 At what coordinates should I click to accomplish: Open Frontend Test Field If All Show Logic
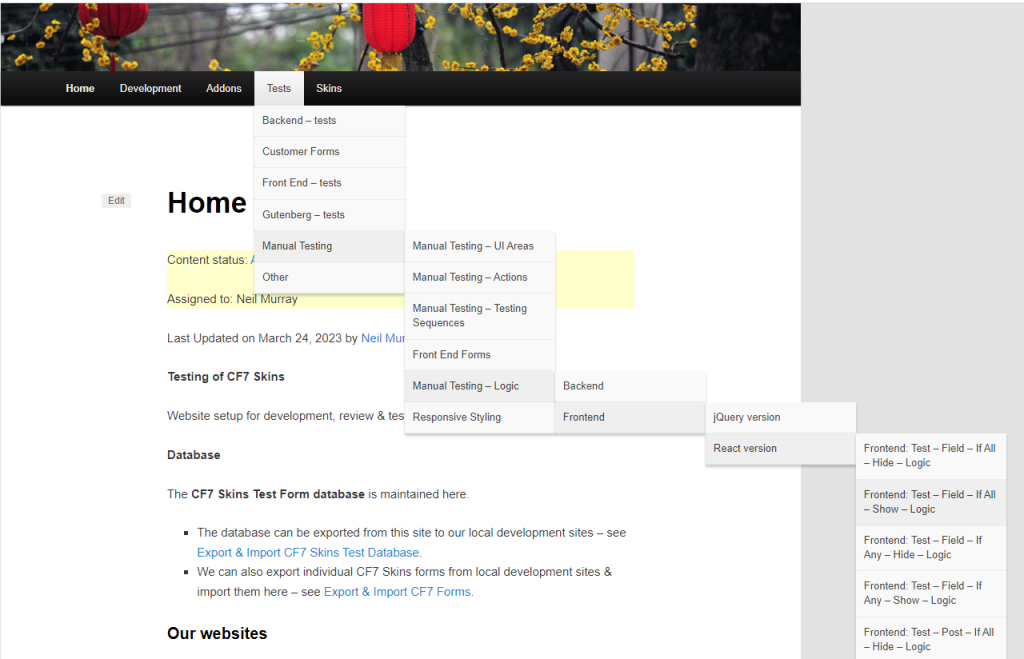click(x=929, y=502)
